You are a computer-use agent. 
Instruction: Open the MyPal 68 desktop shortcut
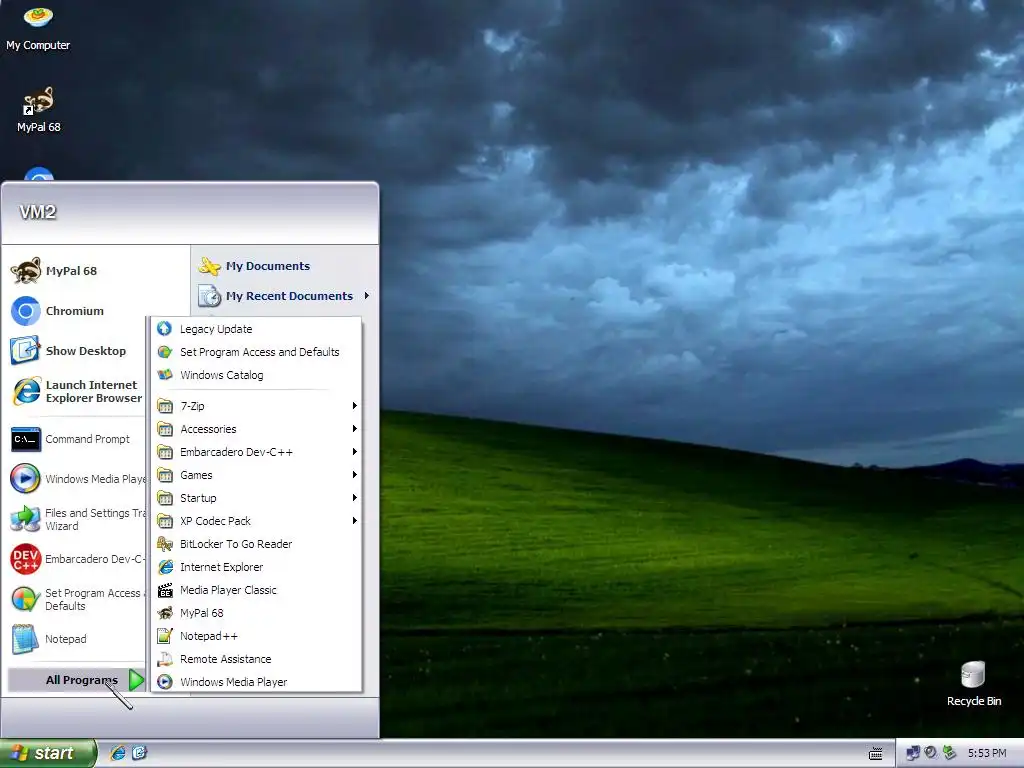pyautogui.click(x=38, y=110)
